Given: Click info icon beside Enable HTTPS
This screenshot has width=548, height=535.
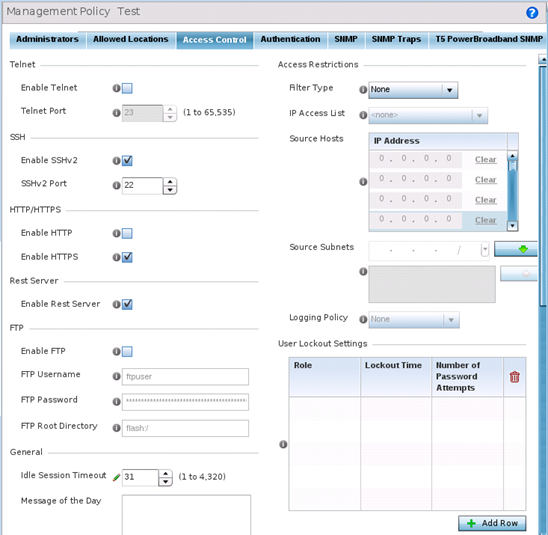Looking at the screenshot, I should pyautogui.click(x=116, y=257).
